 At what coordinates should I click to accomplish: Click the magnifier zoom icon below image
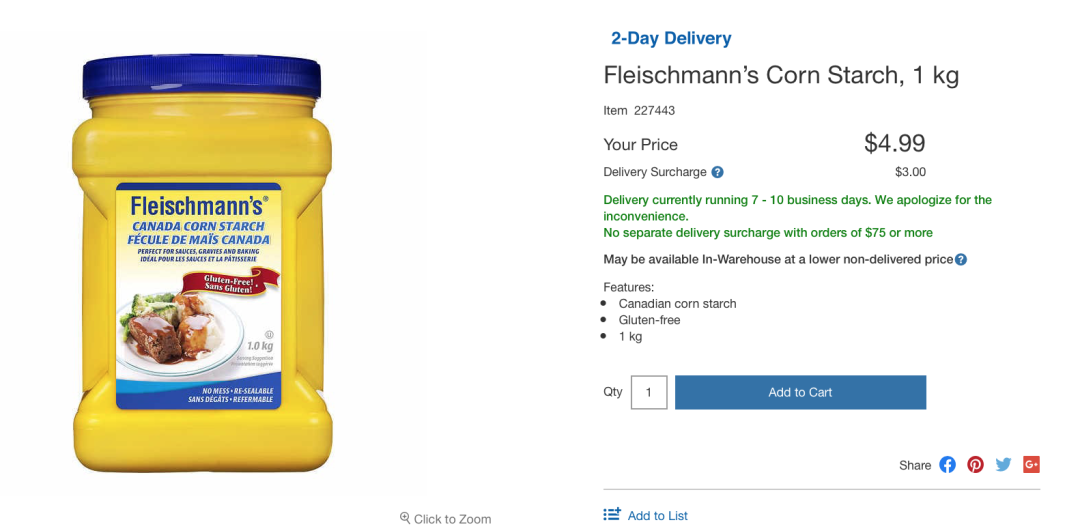coord(405,518)
